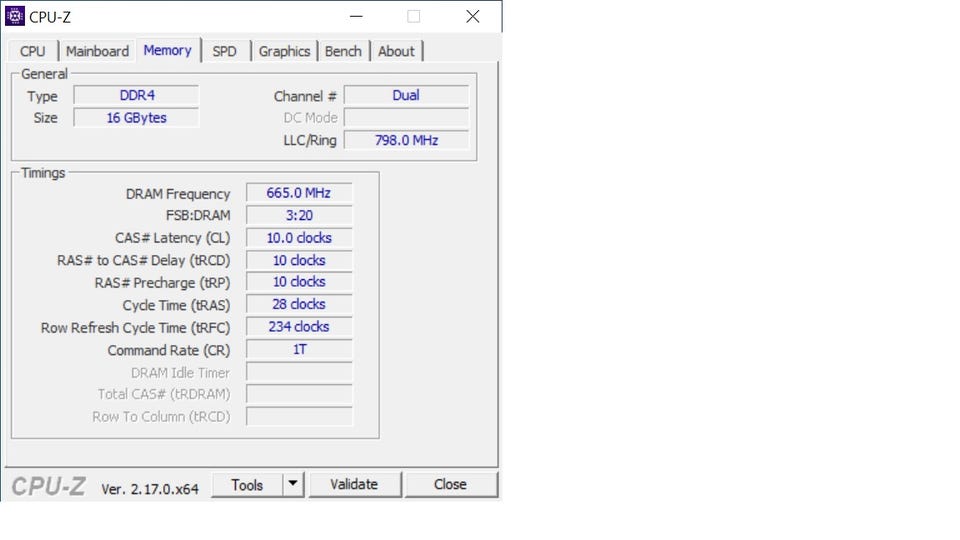Click the empty DC Mode field
The width and height of the screenshot is (960, 540).
point(407,118)
